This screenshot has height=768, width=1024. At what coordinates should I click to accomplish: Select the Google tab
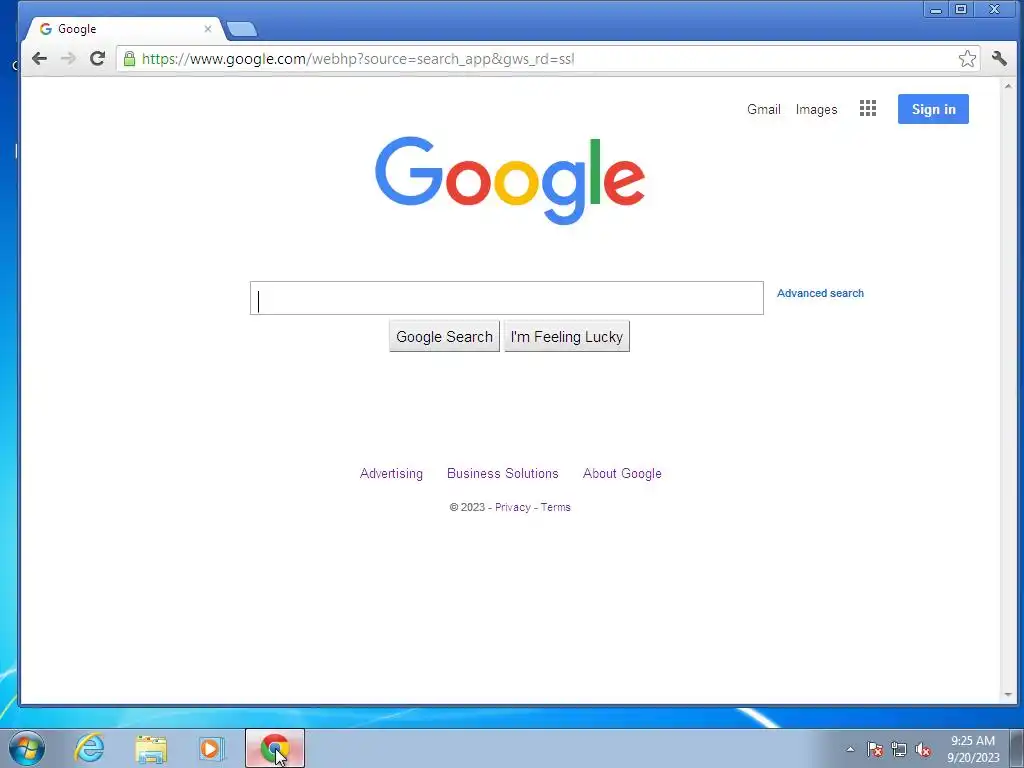click(124, 29)
